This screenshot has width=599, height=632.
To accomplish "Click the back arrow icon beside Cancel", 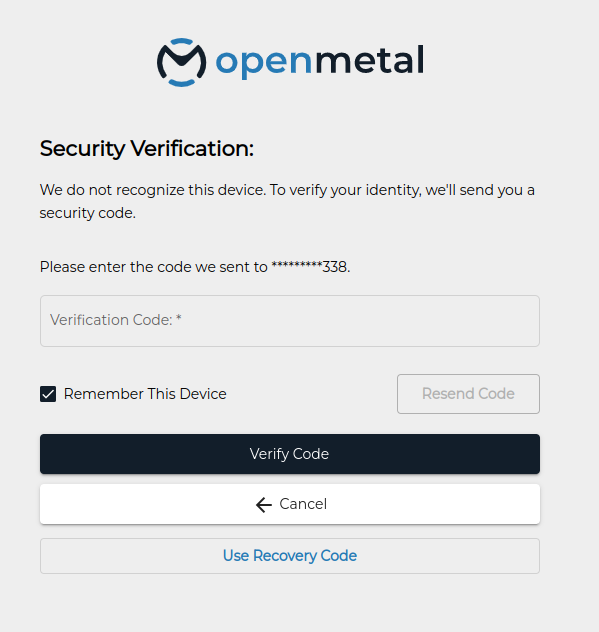I will (x=264, y=505).
